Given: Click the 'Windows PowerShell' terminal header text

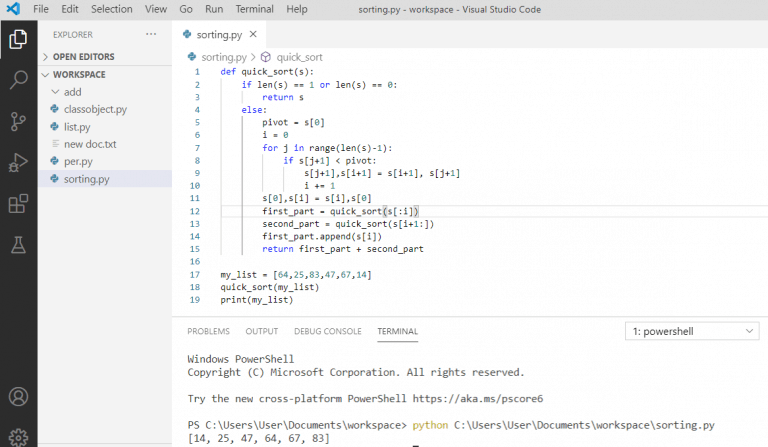Looking at the screenshot, I should 240,359.
